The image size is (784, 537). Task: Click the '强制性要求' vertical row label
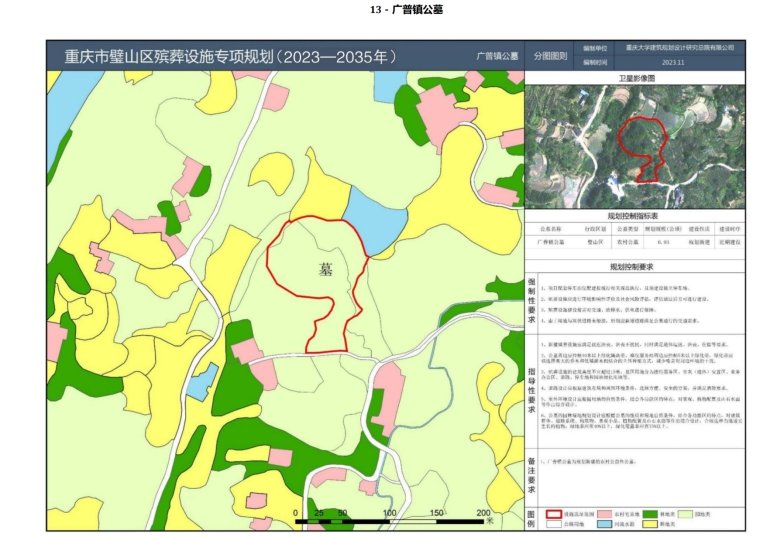[531, 301]
